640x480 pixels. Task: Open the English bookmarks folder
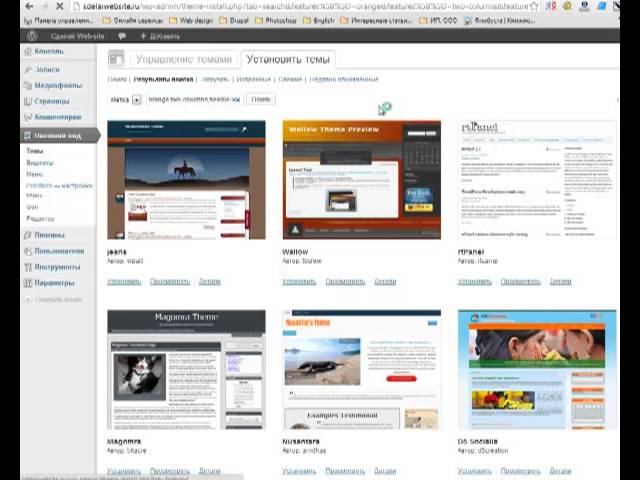coord(318,20)
